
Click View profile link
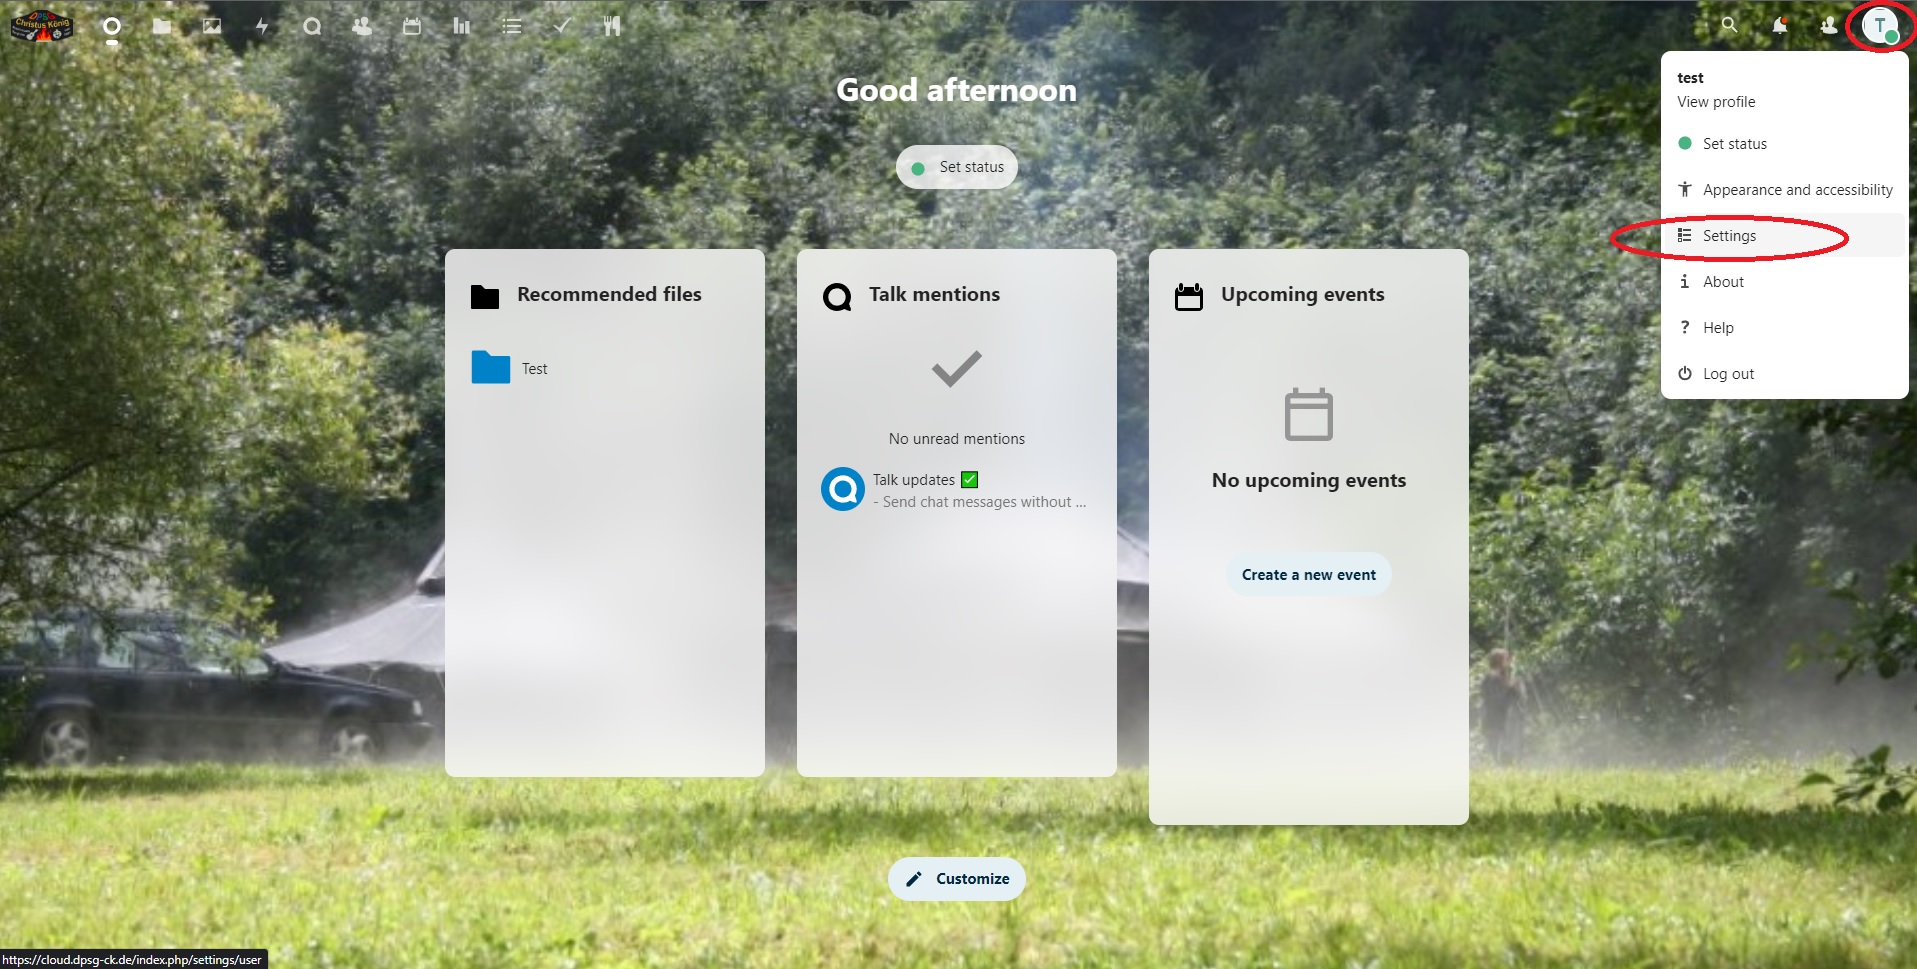point(1716,102)
